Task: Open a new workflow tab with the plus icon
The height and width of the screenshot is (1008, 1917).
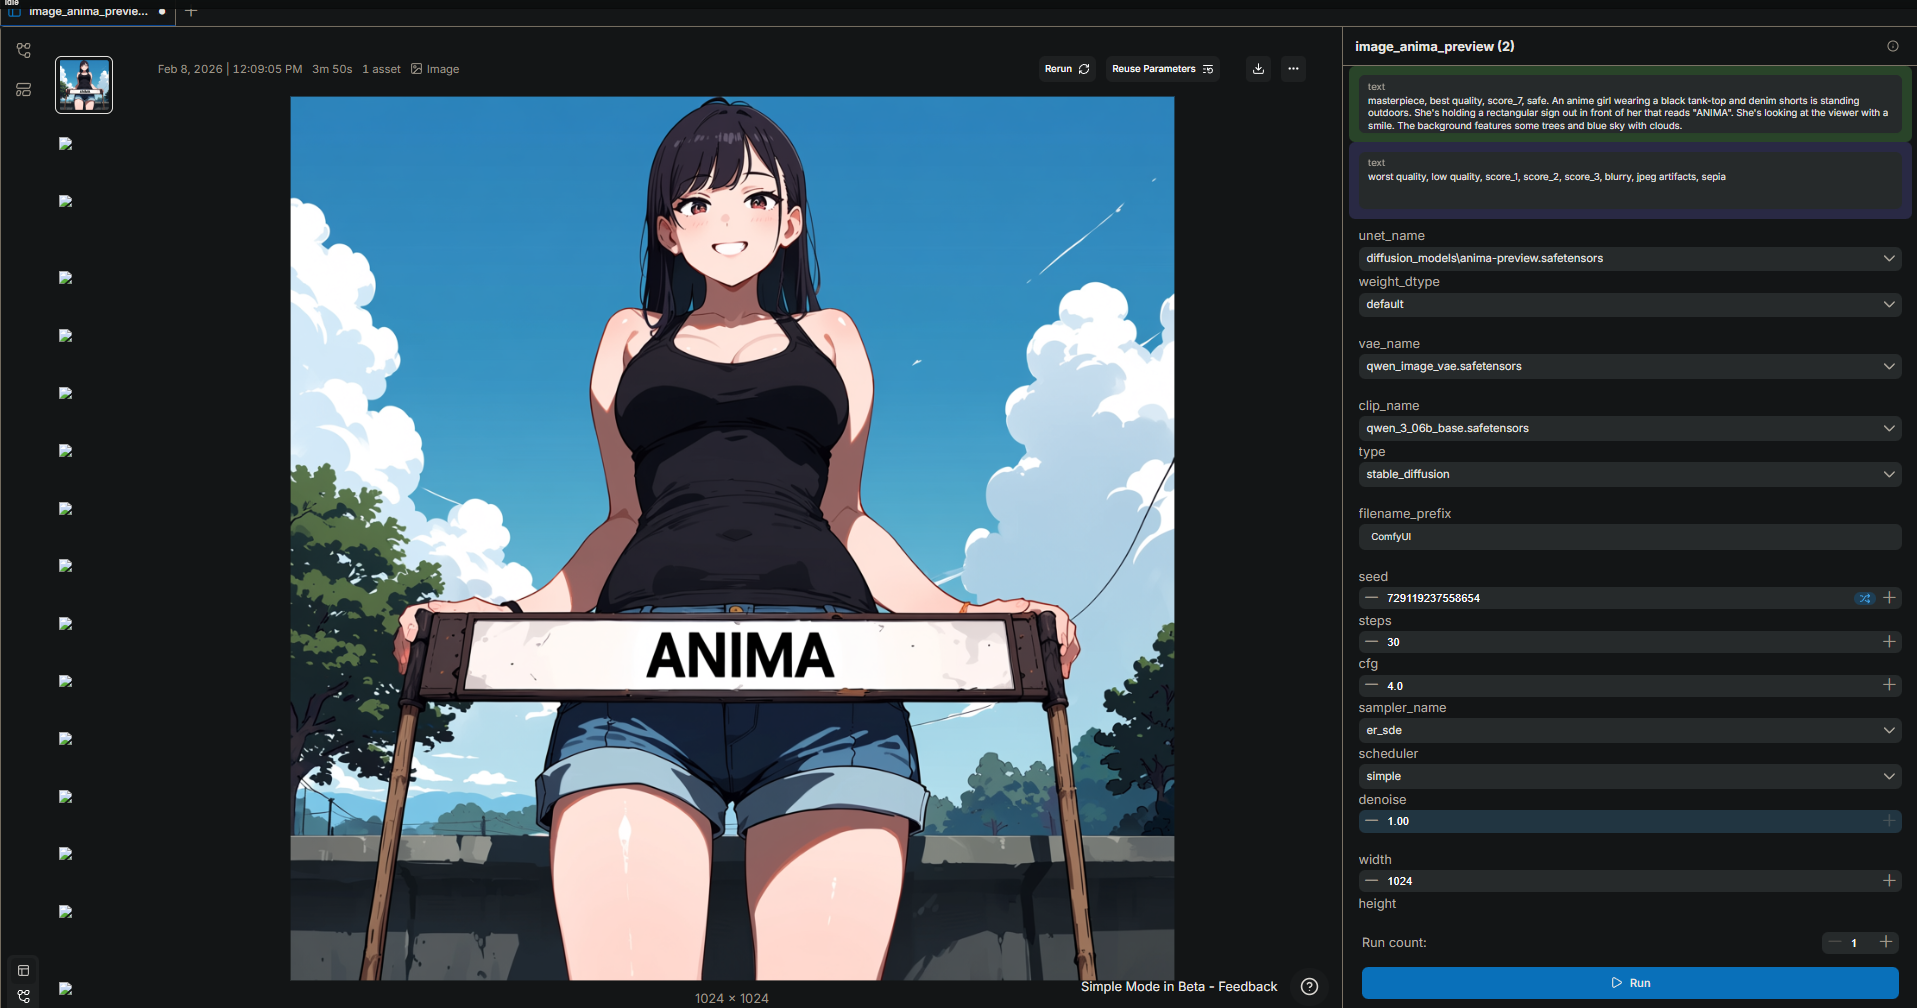Action: pyautogui.click(x=191, y=12)
